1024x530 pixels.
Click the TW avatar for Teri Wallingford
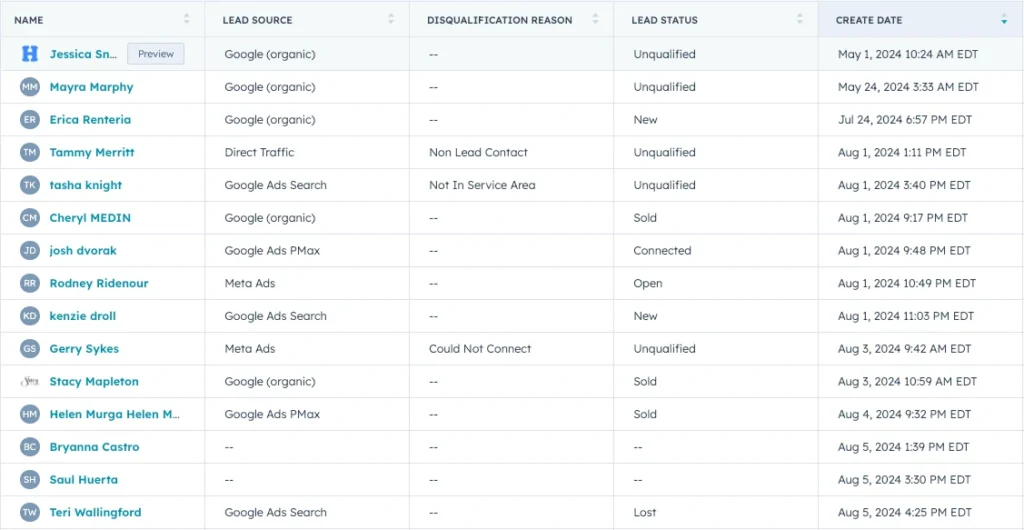pos(29,513)
